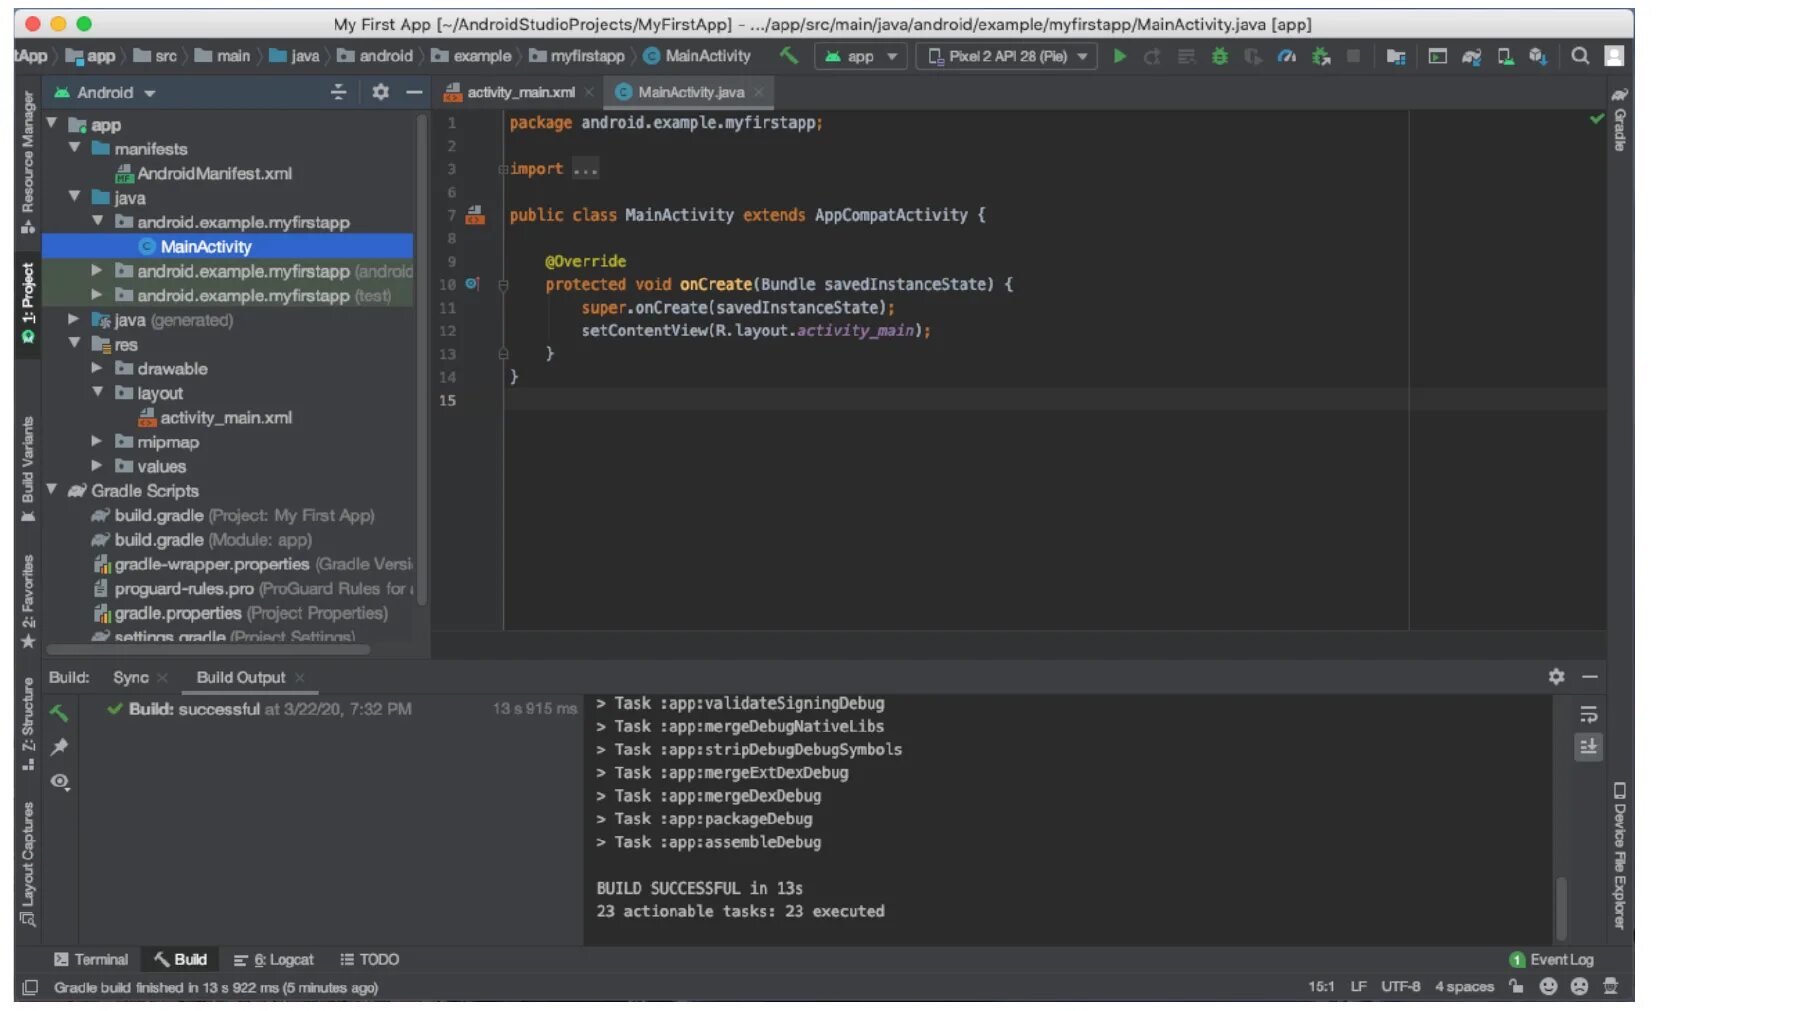Open the Gradle side panel
The height and width of the screenshot is (1011, 1796).
click(1619, 120)
